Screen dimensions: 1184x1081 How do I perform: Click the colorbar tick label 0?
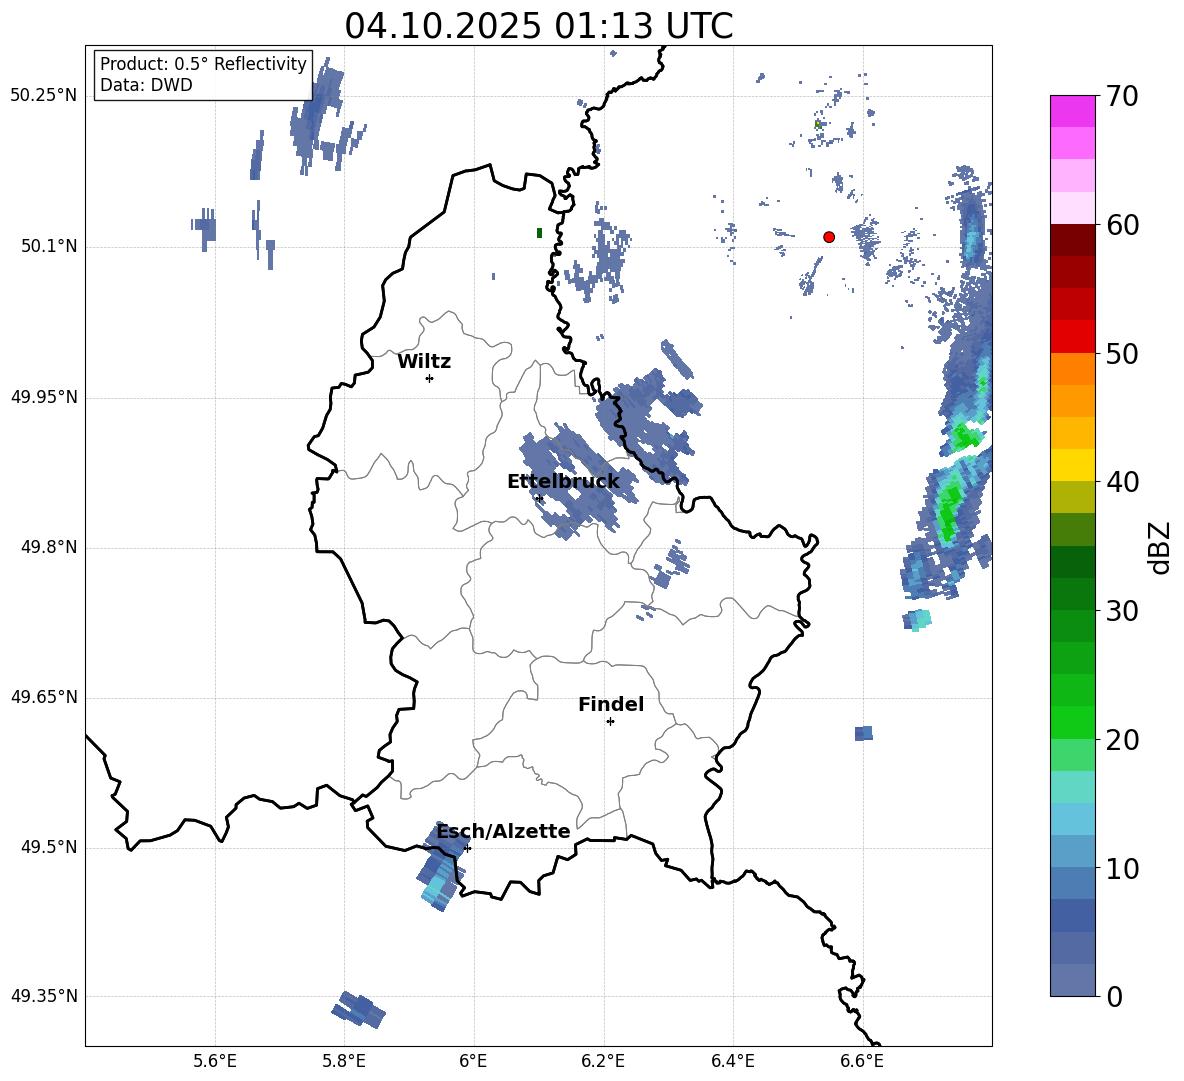pyautogui.click(x=1114, y=997)
